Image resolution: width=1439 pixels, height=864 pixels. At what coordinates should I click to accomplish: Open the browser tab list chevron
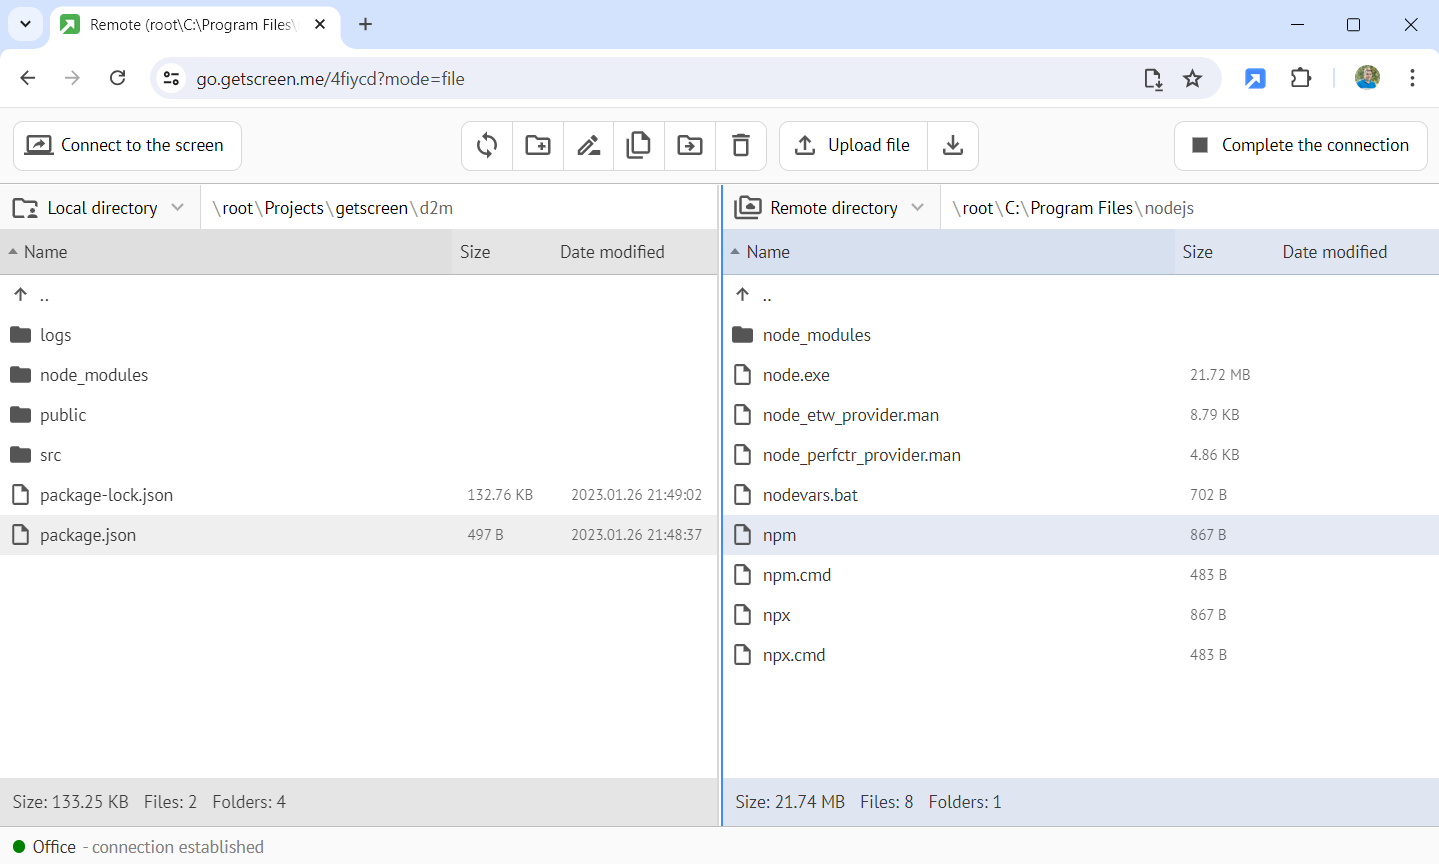point(25,24)
